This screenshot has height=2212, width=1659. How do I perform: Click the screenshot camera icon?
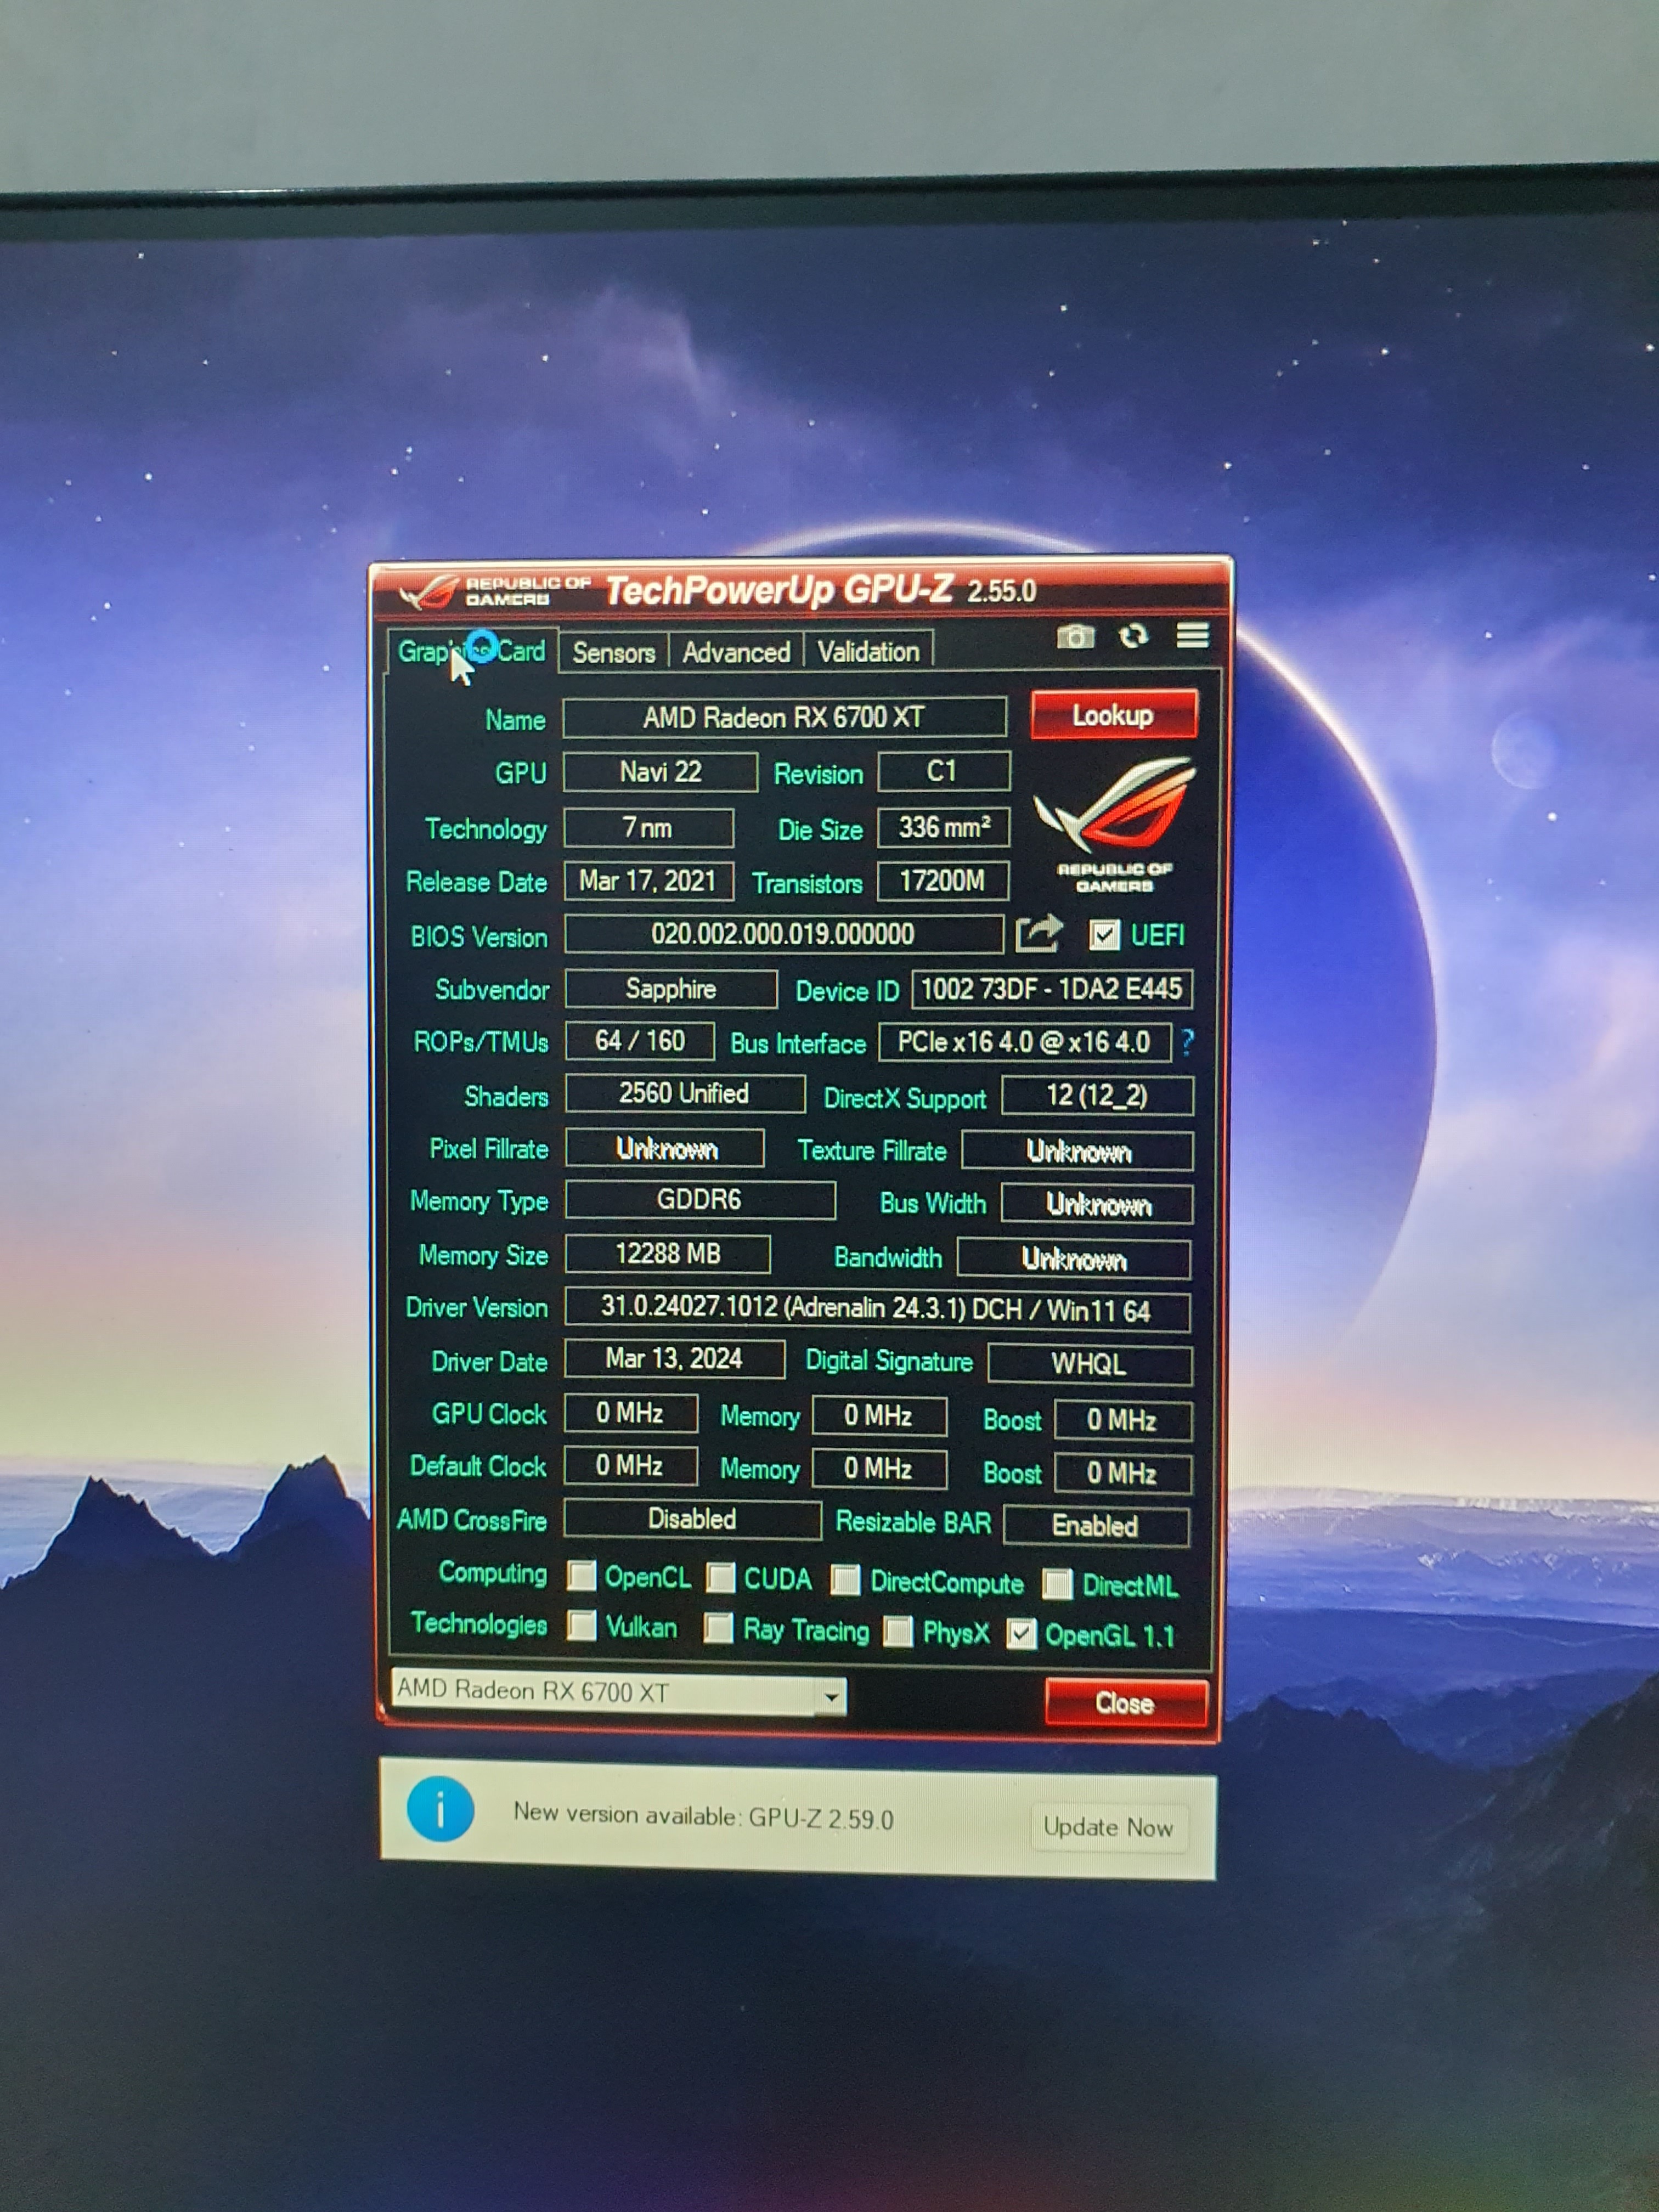[x=1075, y=636]
